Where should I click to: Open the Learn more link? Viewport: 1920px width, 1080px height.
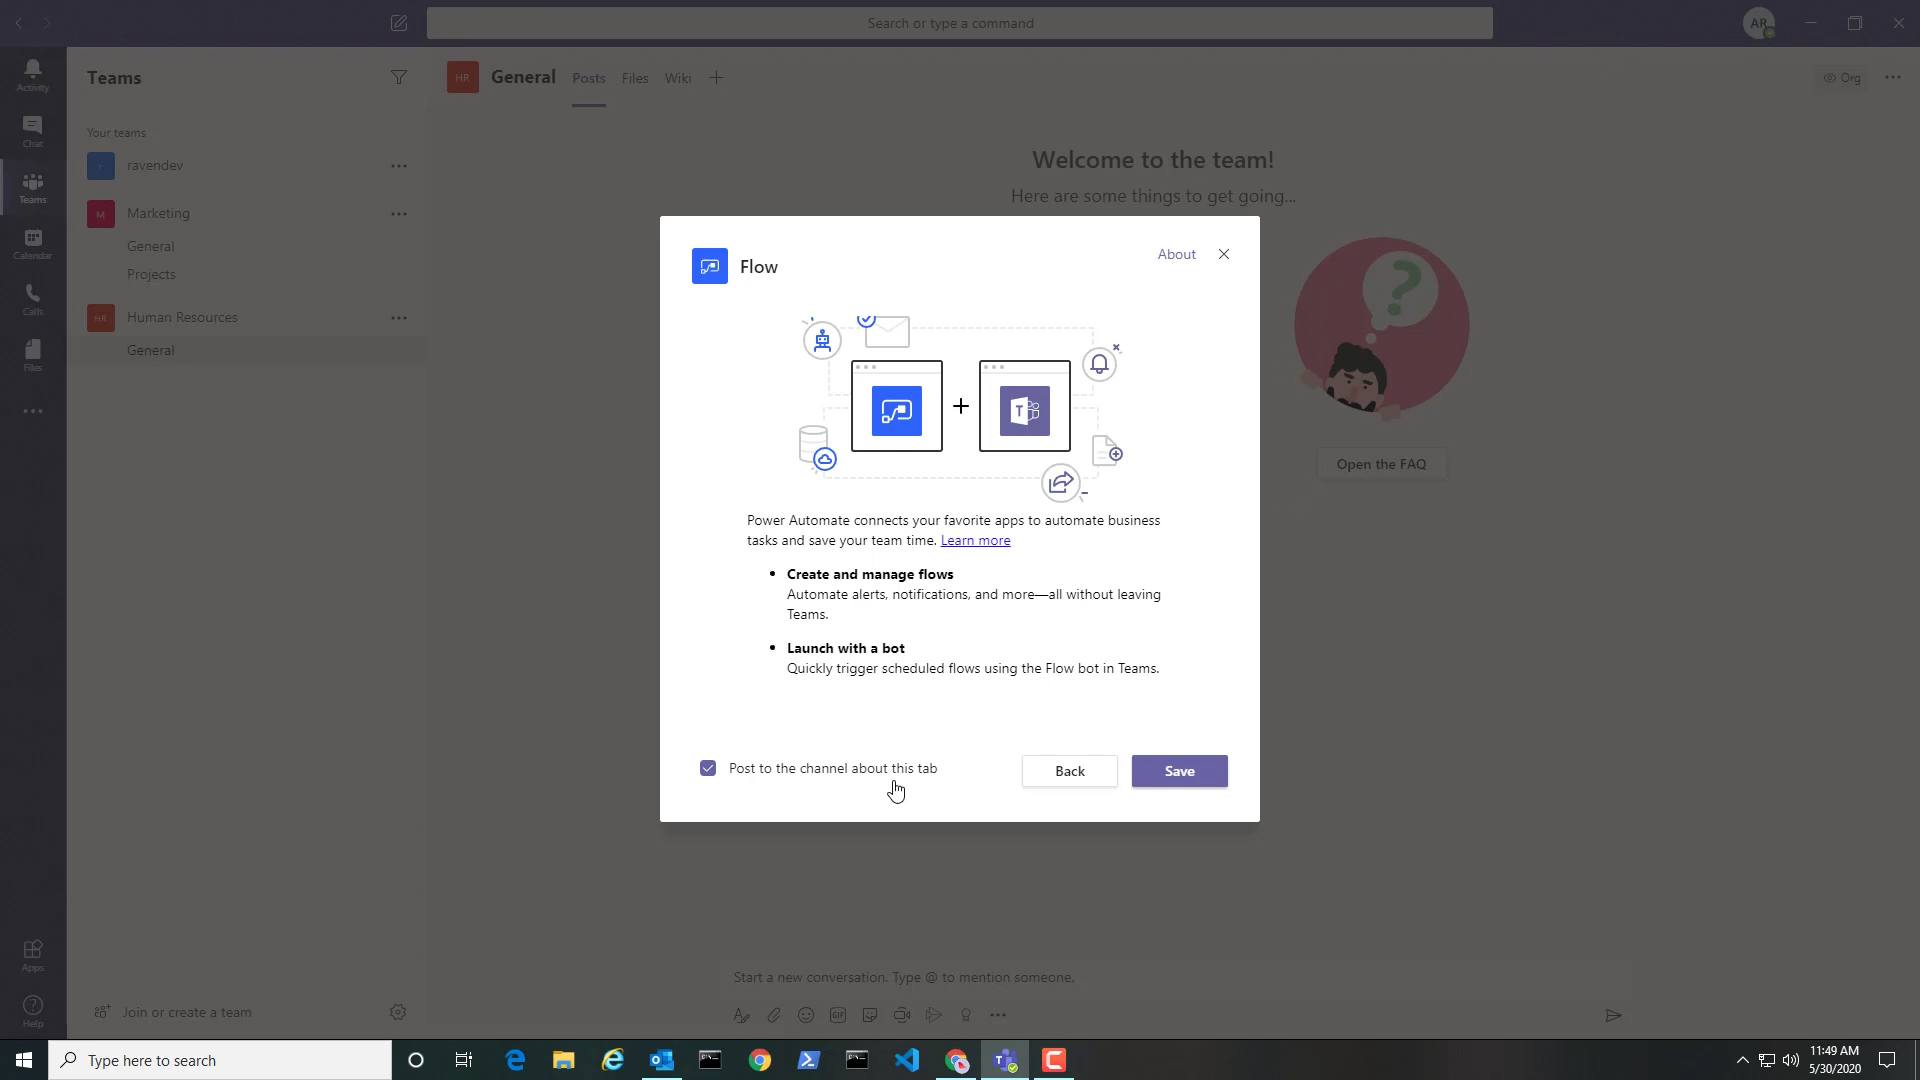click(x=975, y=540)
